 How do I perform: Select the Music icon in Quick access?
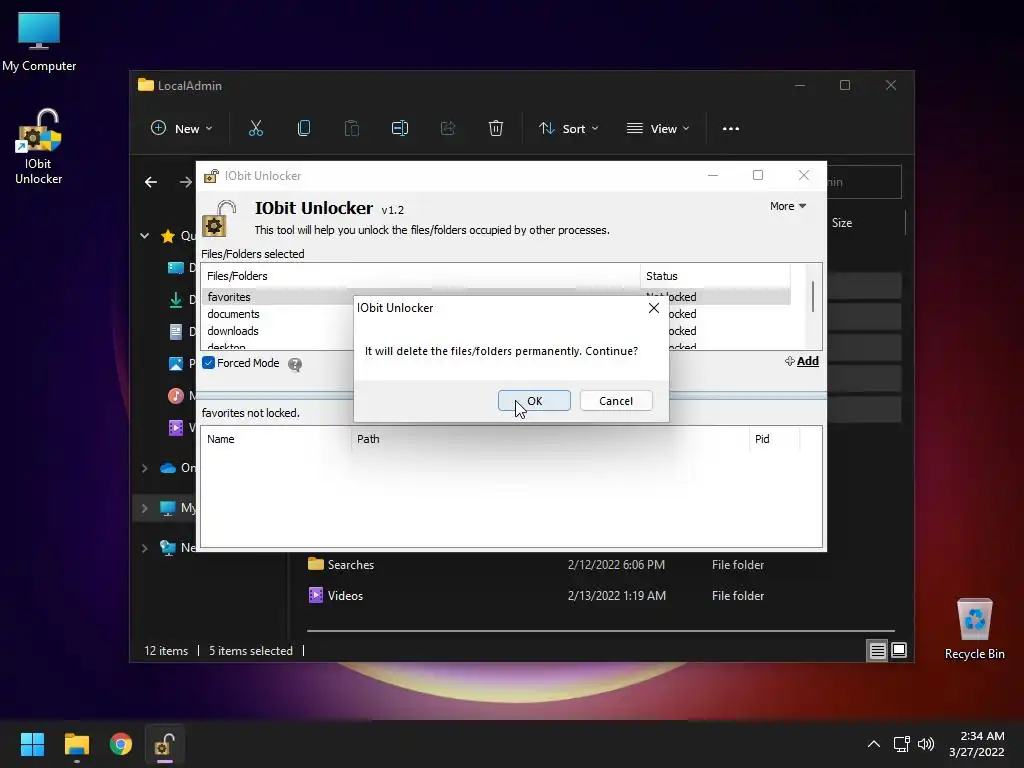pyautogui.click(x=176, y=396)
